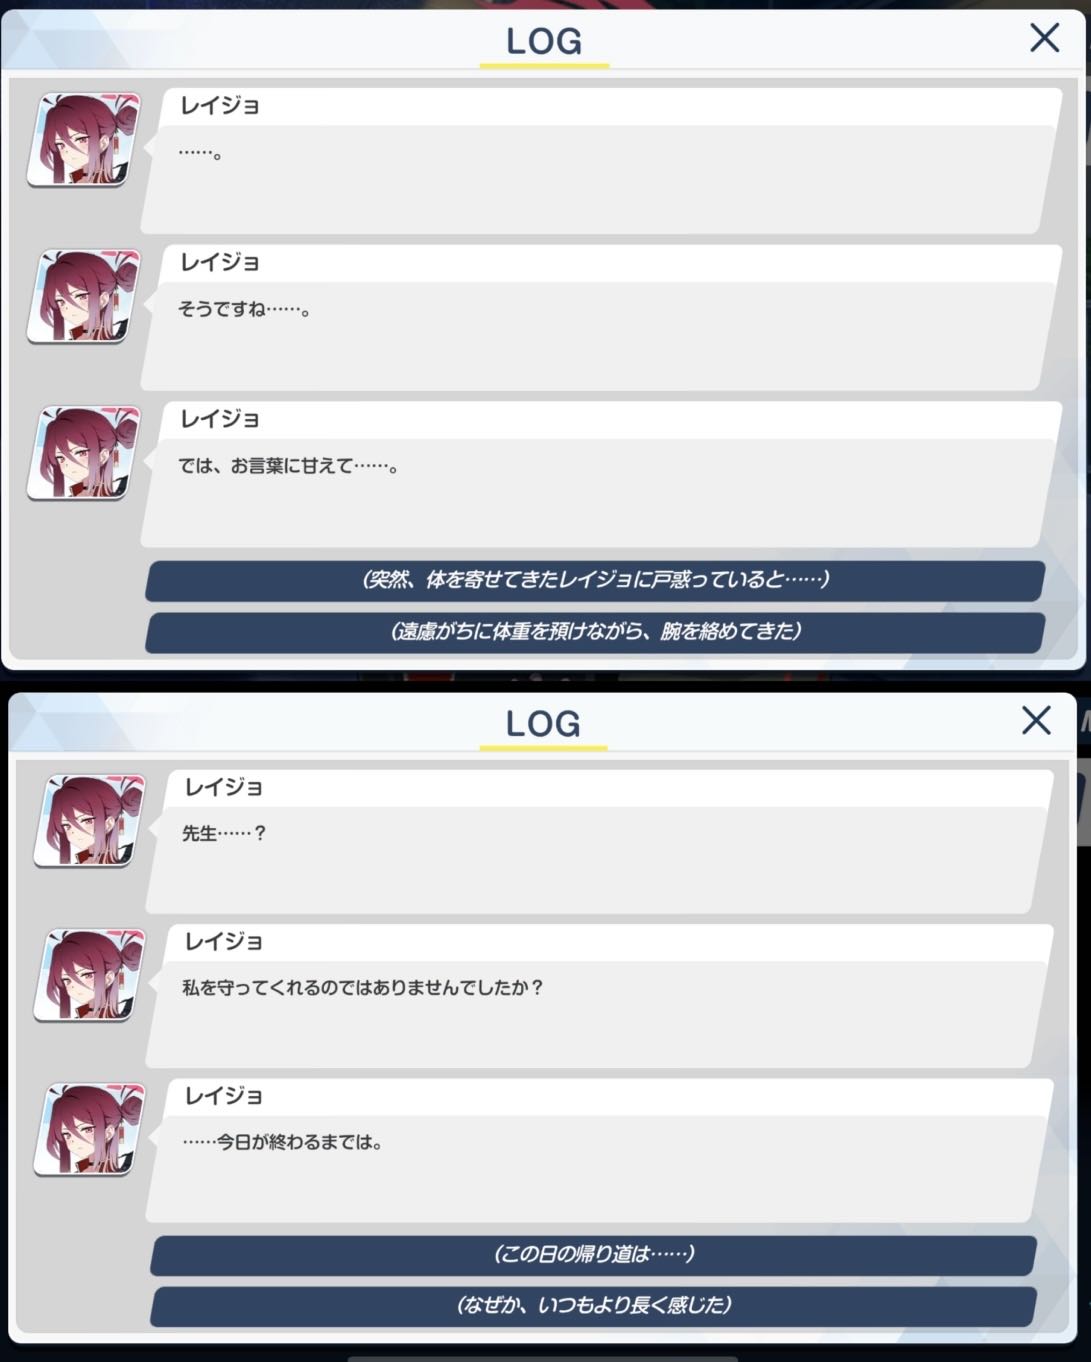Select the '遠慮がちに体重を預けながら' narration bar
This screenshot has width=1091, height=1362.
[595, 632]
